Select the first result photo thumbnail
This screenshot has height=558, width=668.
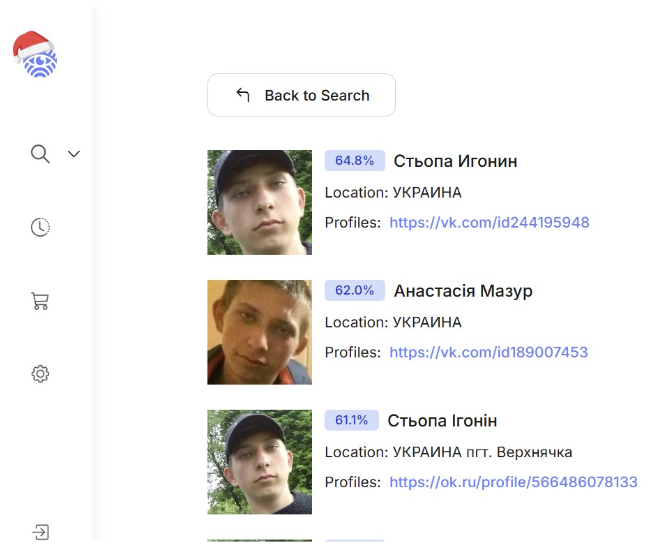click(x=259, y=202)
